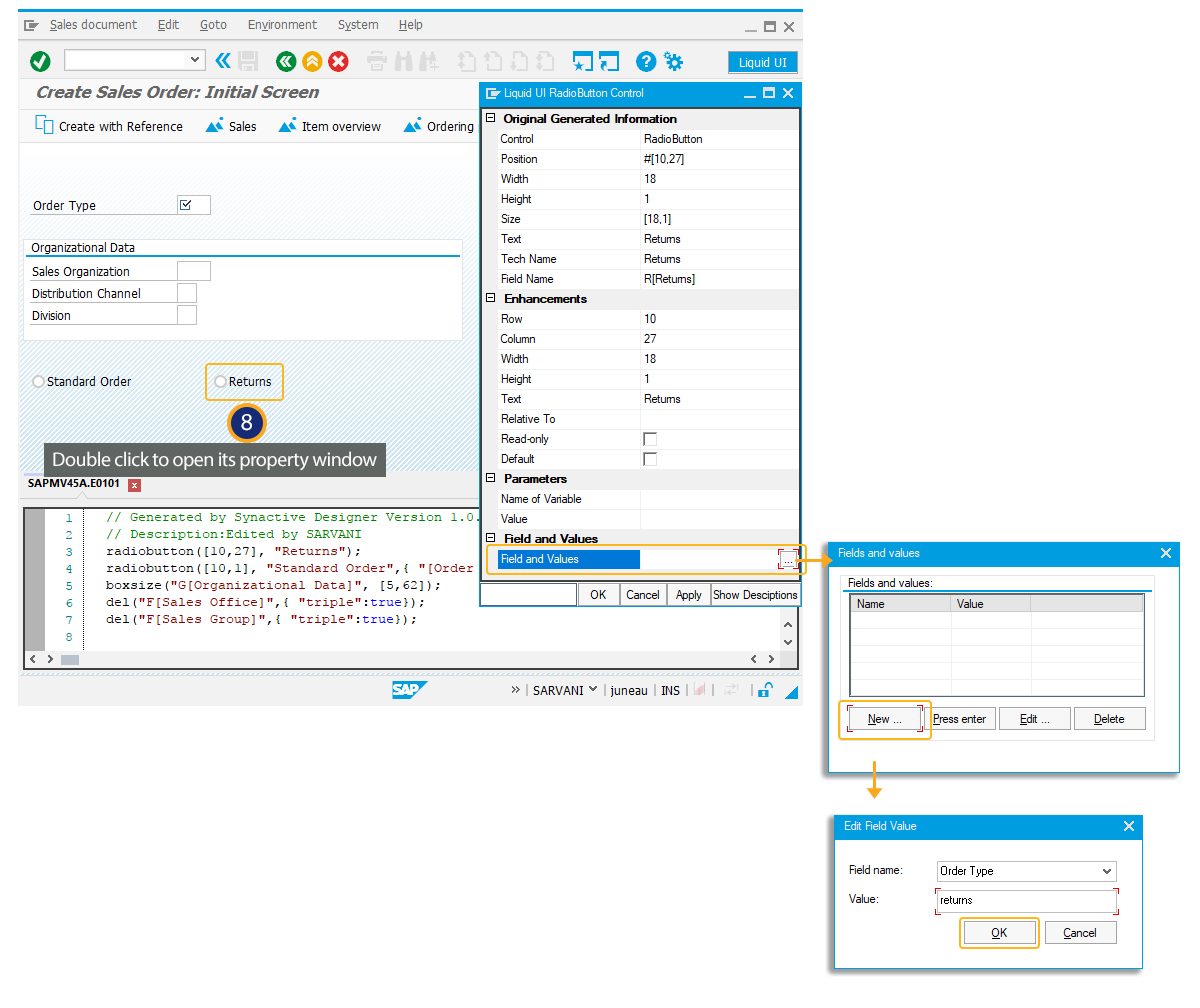1200x1008 pixels.
Task: Click the green Enter checkmark icon
Action: coord(40,62)
